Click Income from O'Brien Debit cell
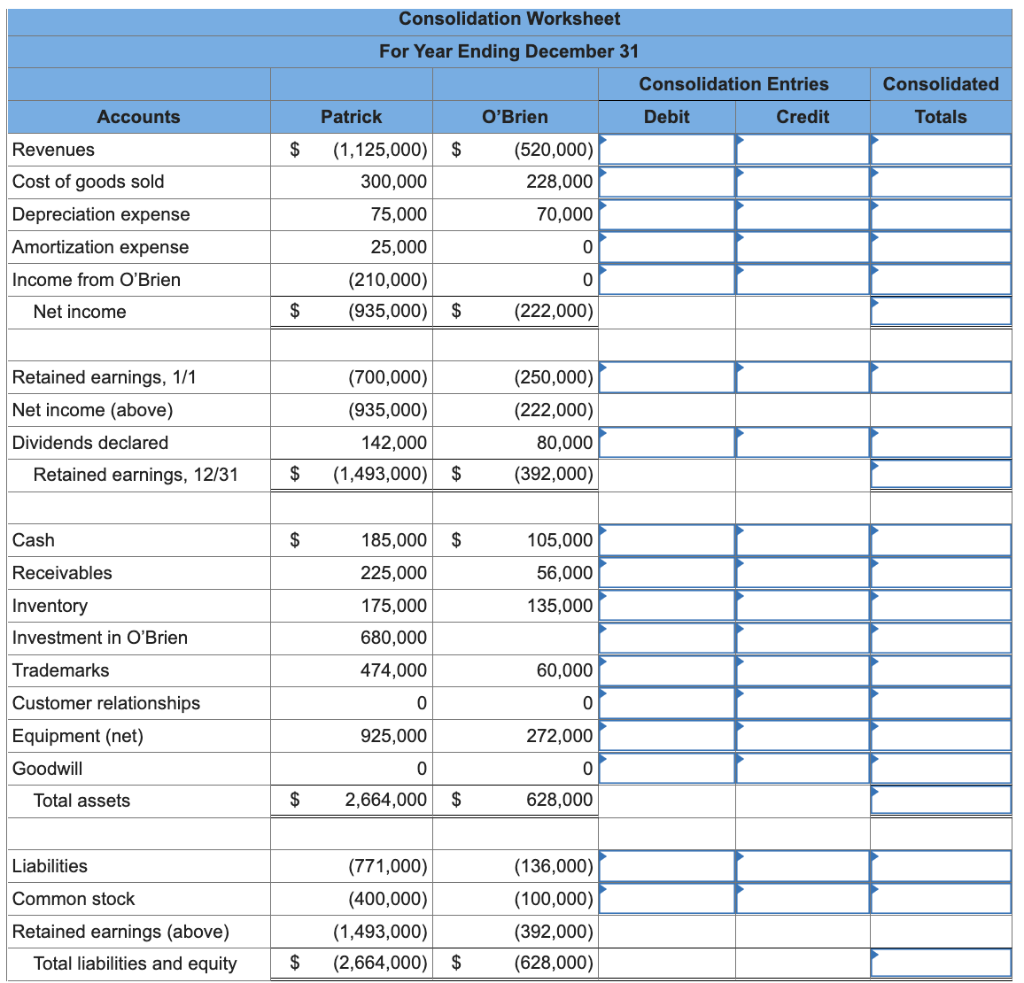Image resolution: width=1024 pixels, height=983 pixels. (667, 280)
